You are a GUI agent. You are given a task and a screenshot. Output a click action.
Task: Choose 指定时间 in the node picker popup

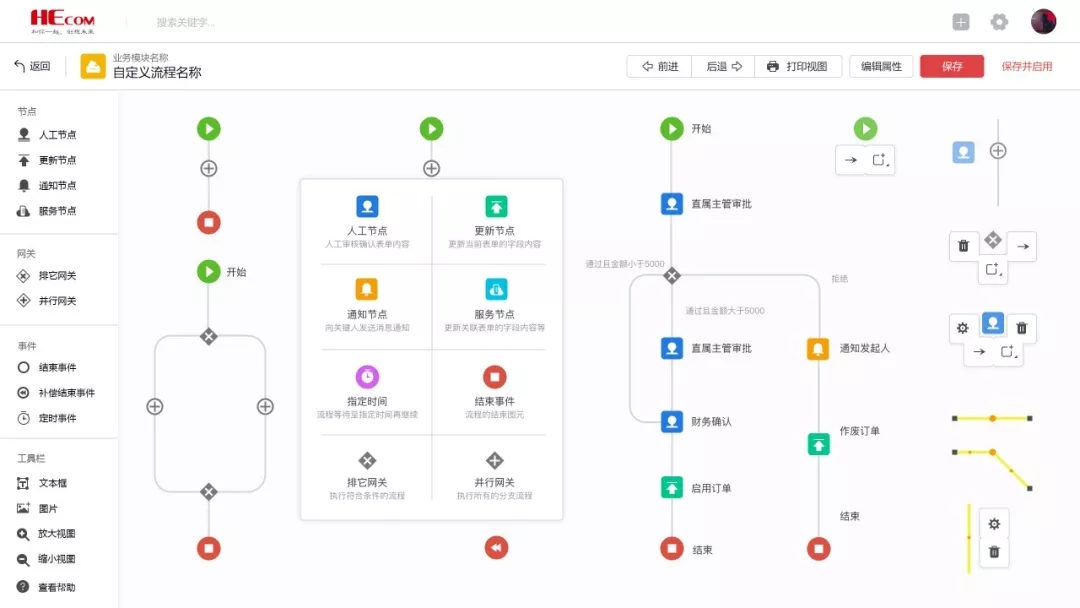367,388
